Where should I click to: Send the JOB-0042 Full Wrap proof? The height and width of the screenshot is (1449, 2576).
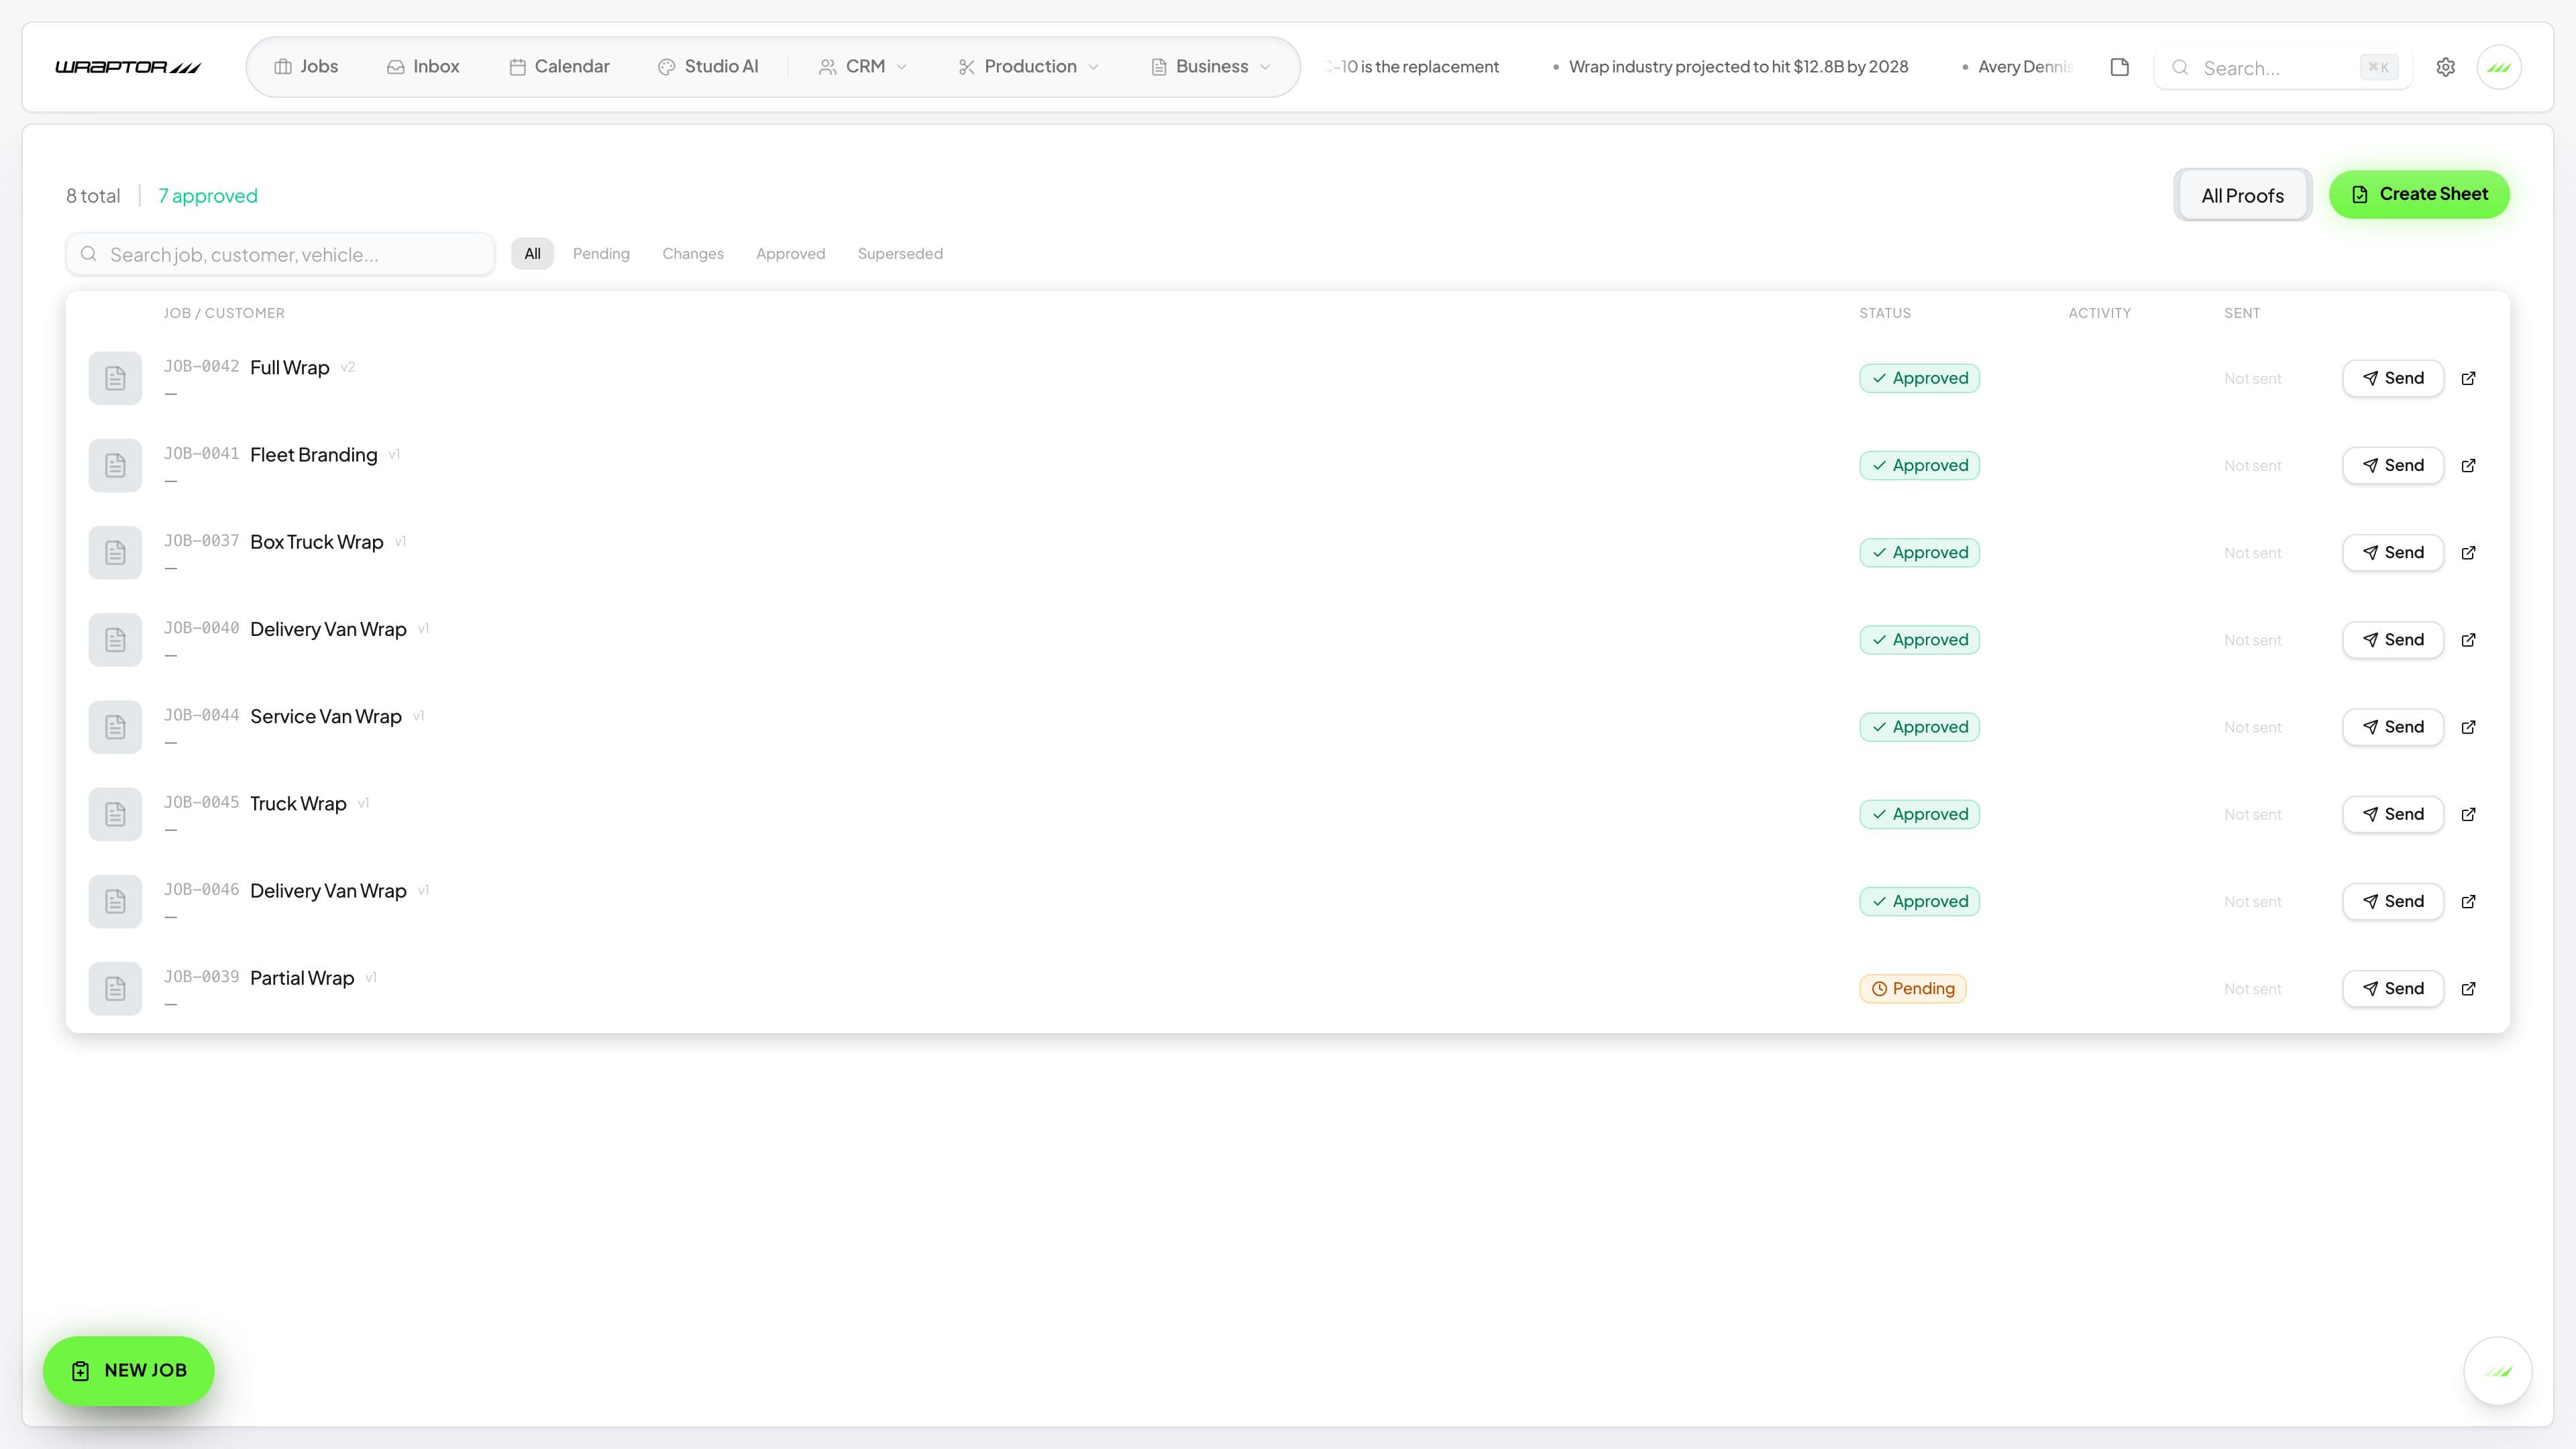(x=2393, y=378)
